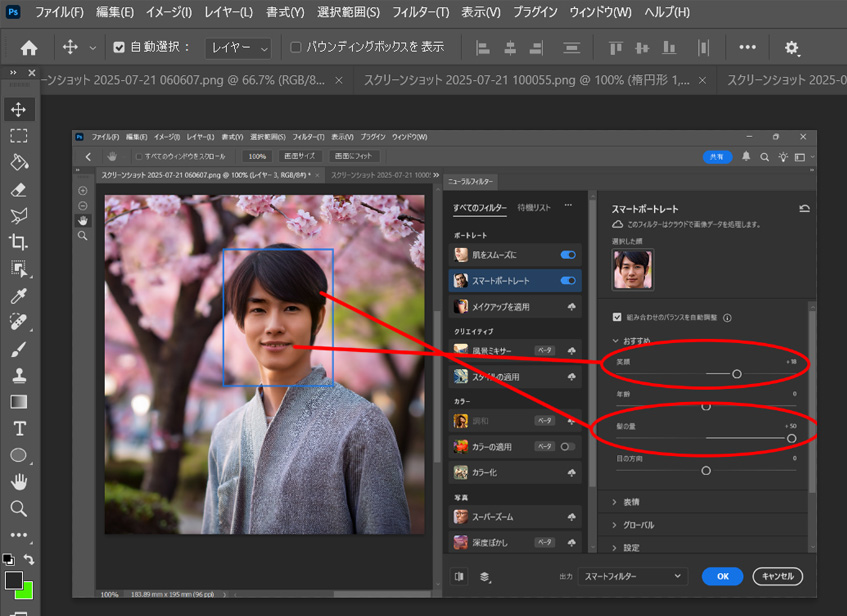
Task: Expand the 表情 section
Action: [615, 503]
